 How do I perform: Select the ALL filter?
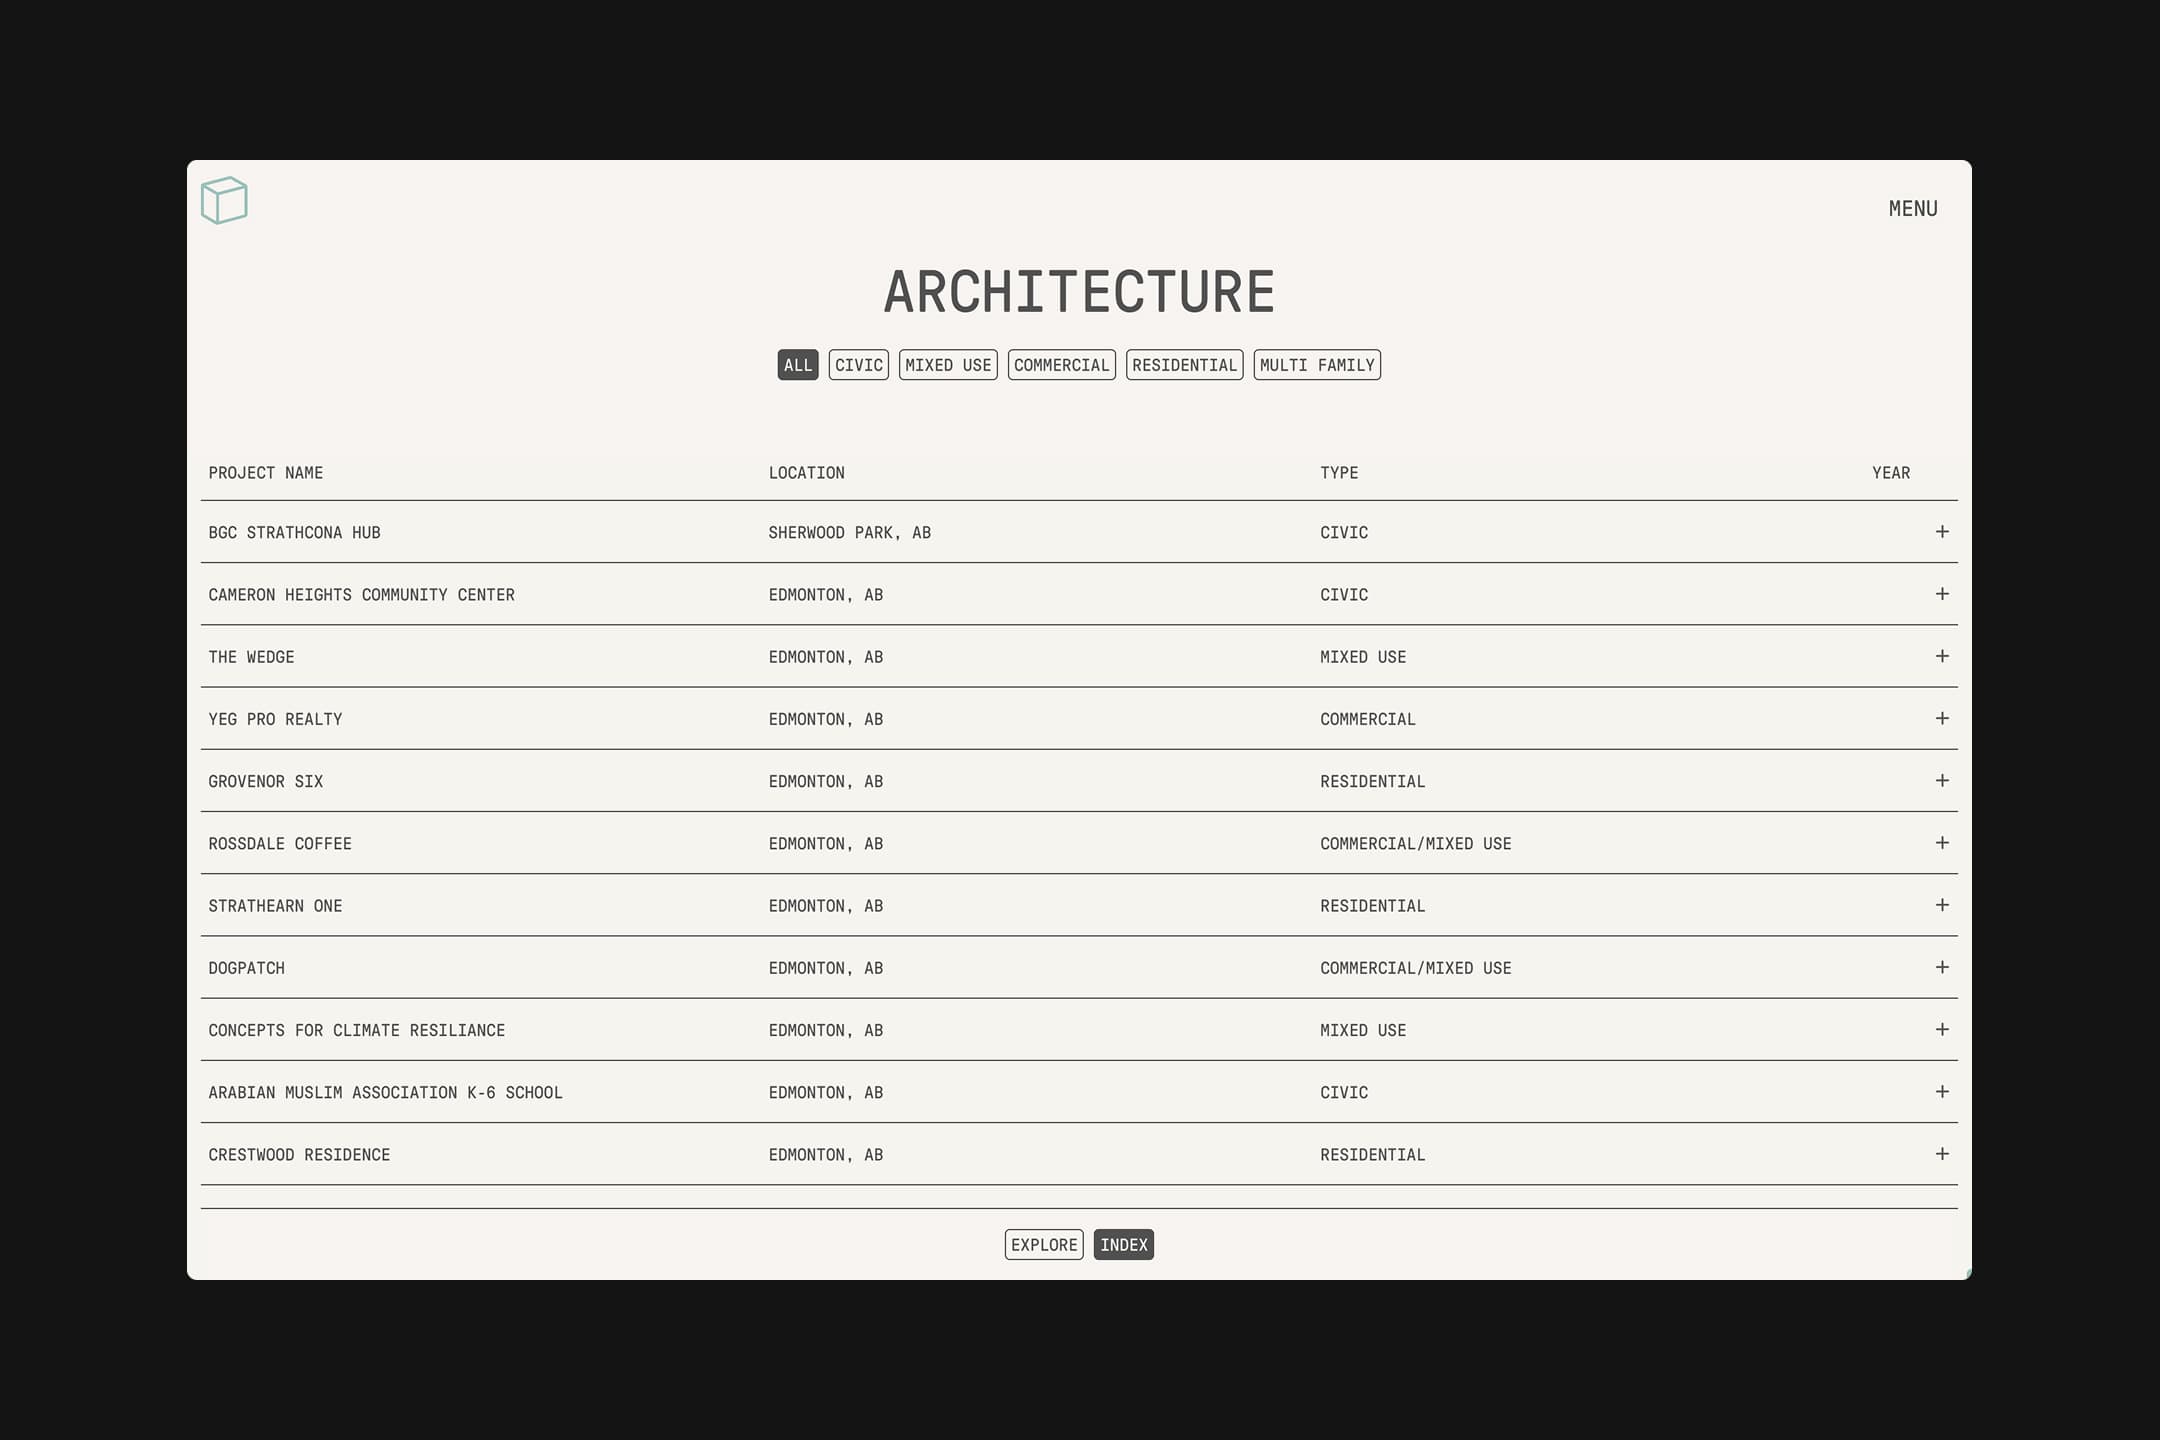tap(797, 365)
